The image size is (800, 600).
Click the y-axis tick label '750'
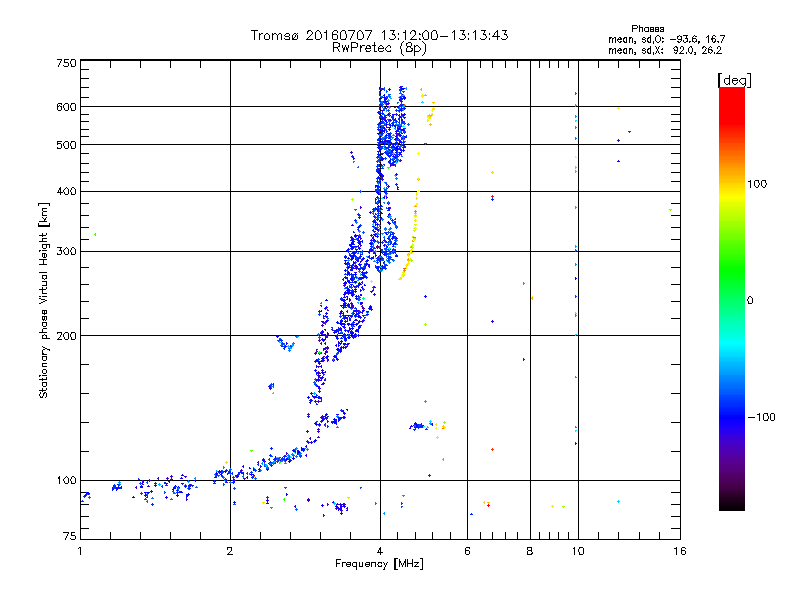click(x=66, y=63)
